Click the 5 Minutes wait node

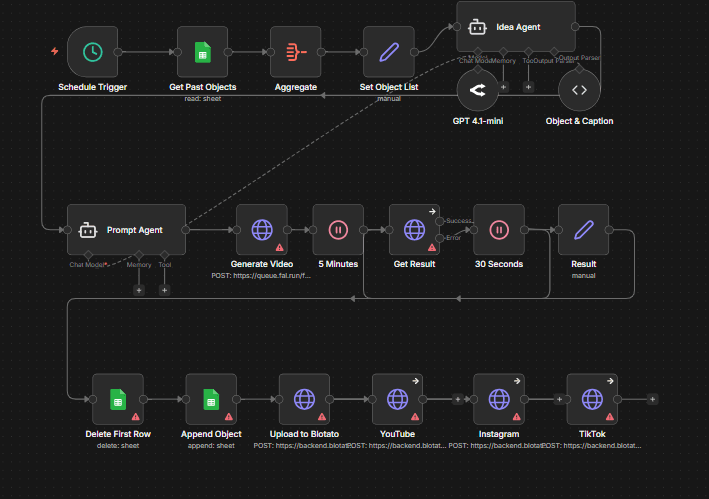(339, 229)
